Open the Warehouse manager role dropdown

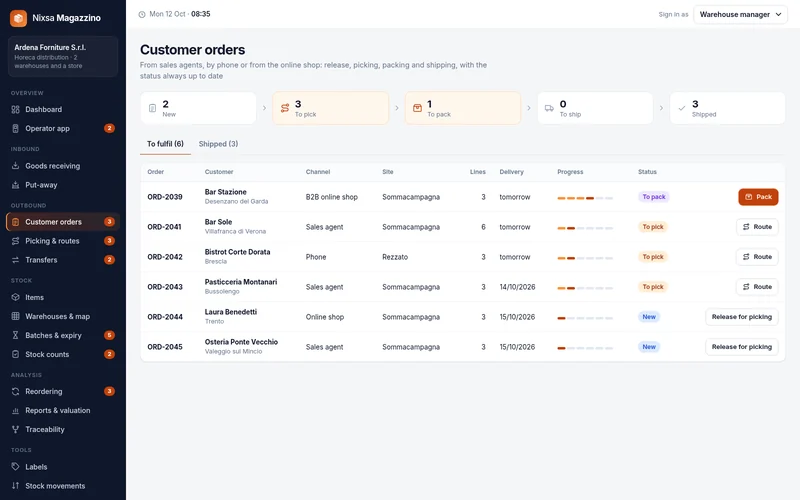[740, 14]
